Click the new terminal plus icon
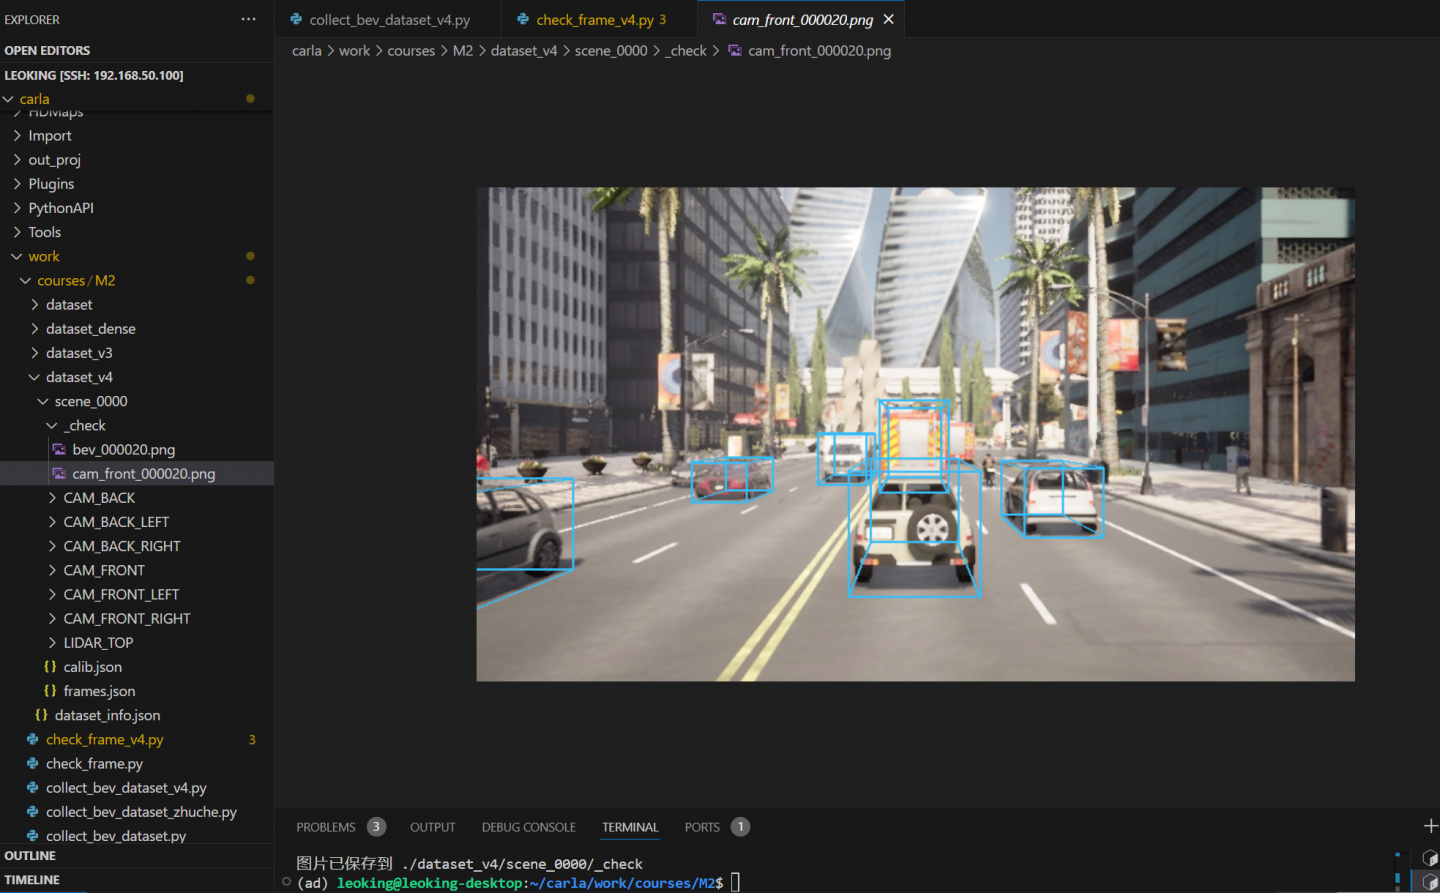Viewport: 1440px width, 893px height. 1430,826
